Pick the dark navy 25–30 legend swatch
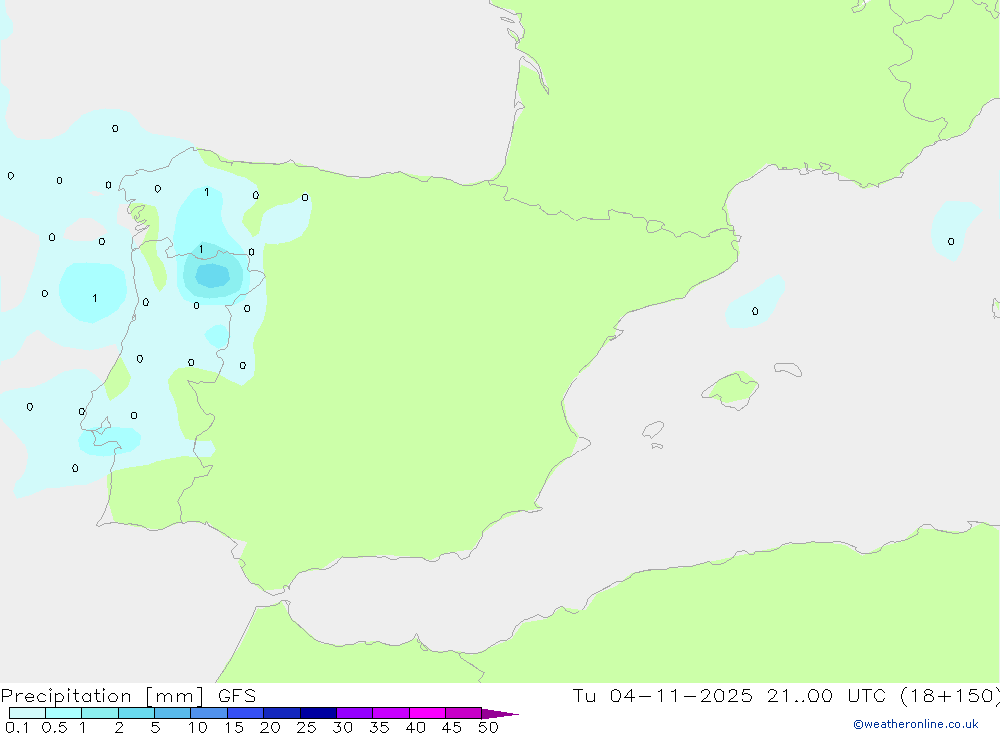The height and width of the screenshot is (733, 1000). [318, 713]
